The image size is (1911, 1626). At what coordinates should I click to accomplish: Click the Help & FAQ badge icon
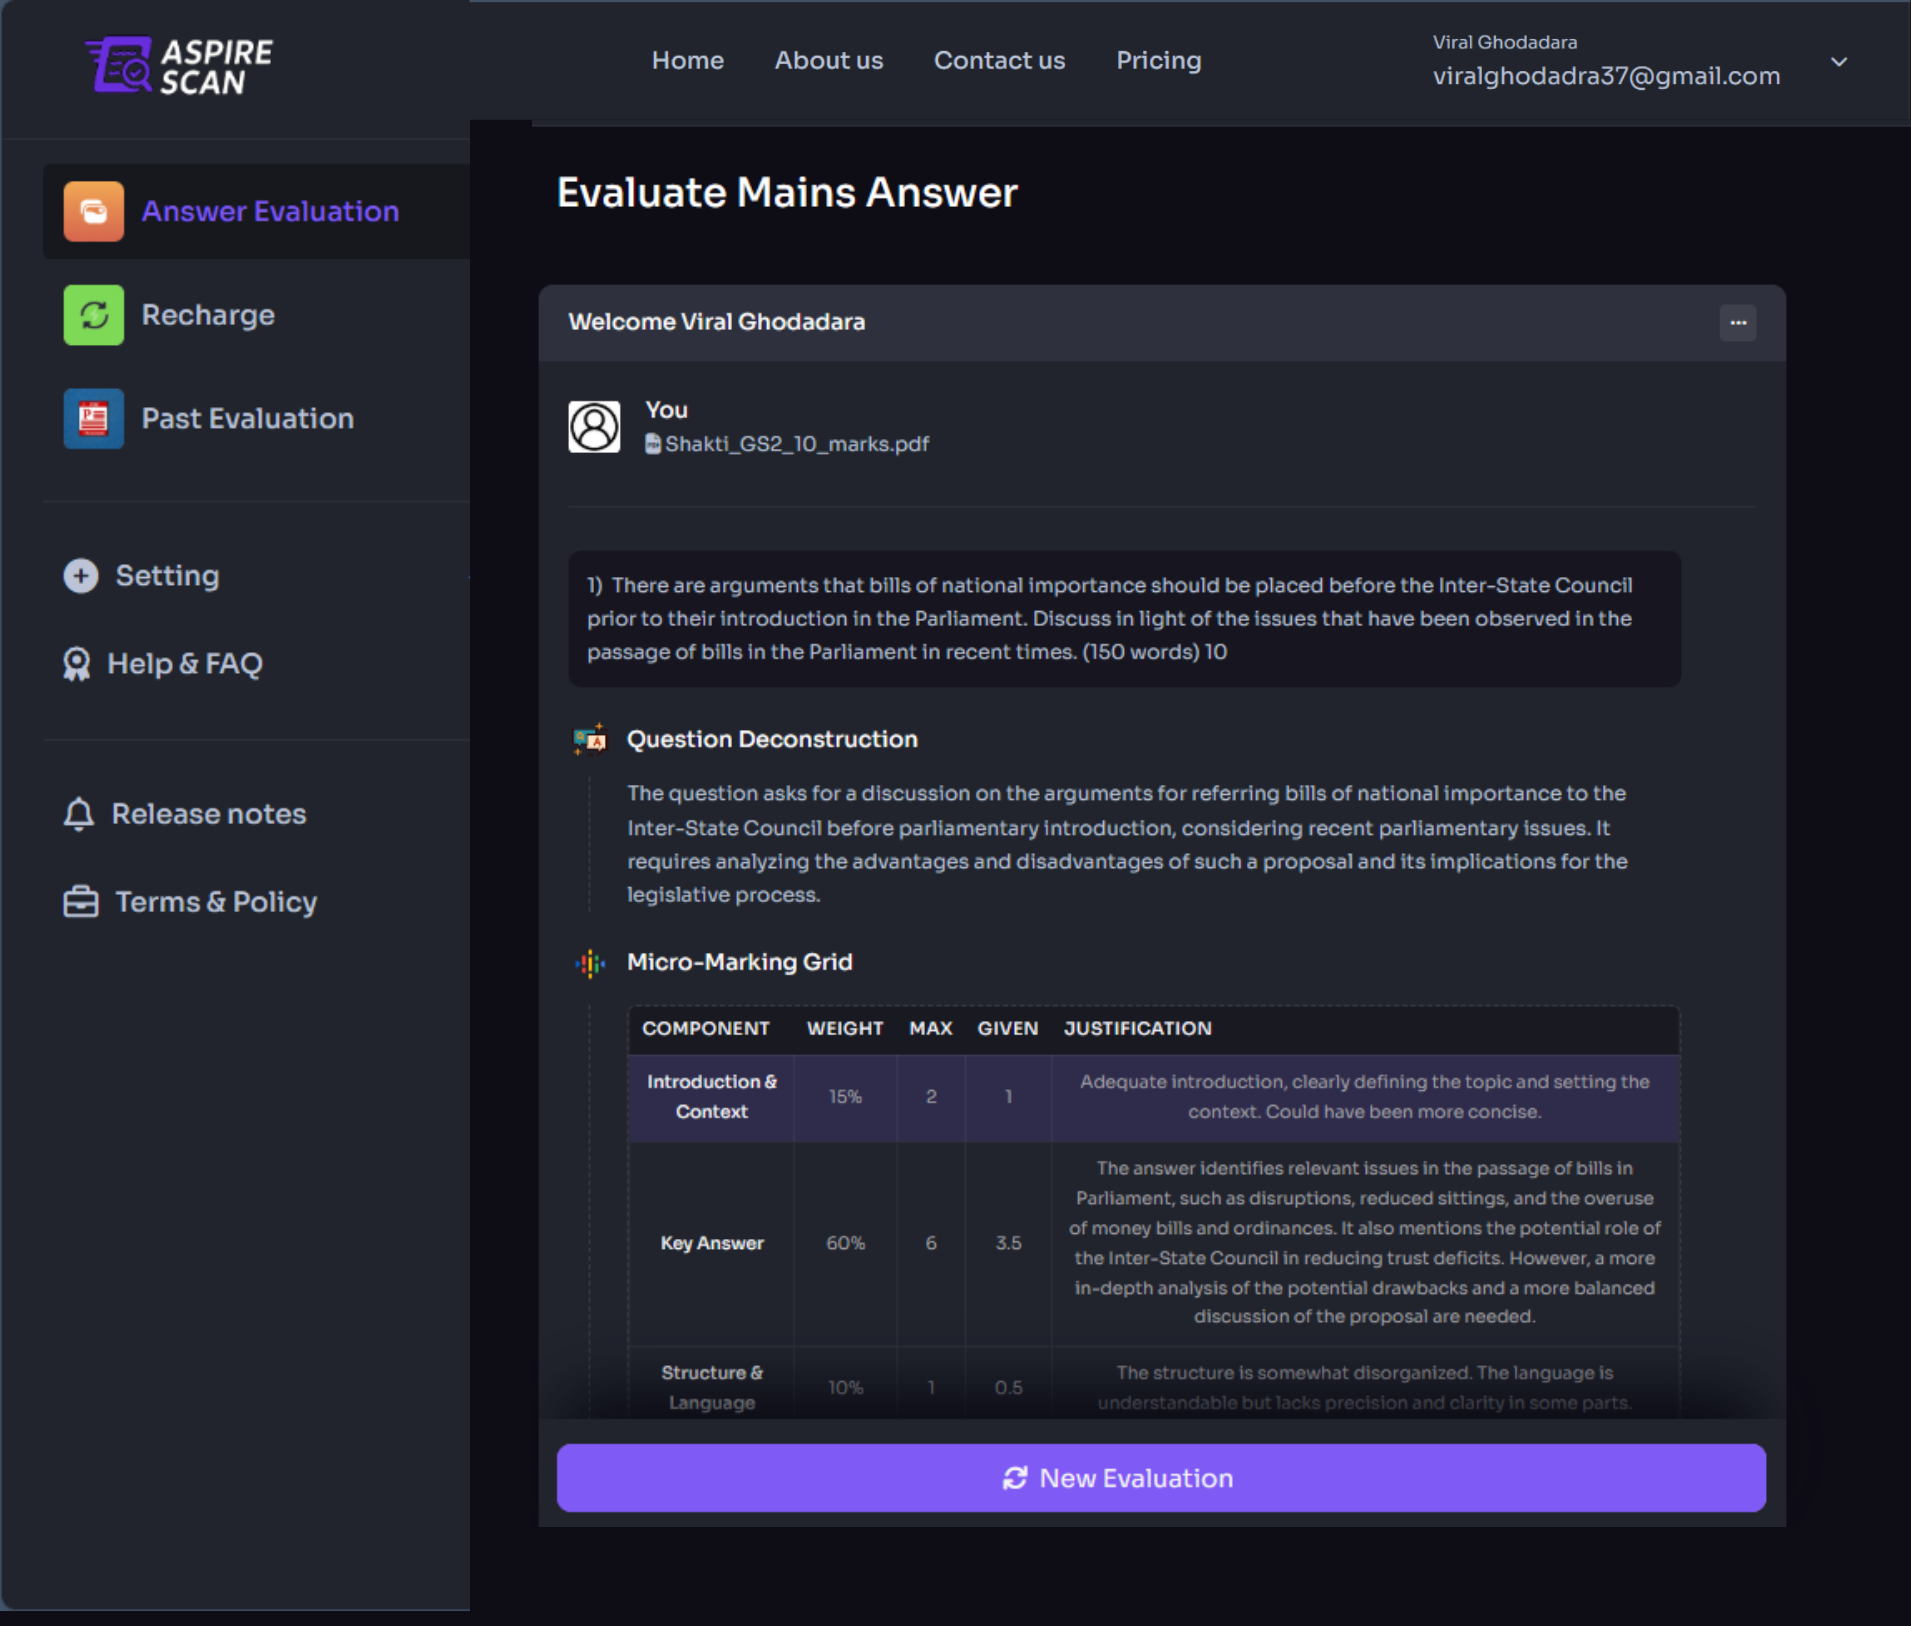coord(77,664)
